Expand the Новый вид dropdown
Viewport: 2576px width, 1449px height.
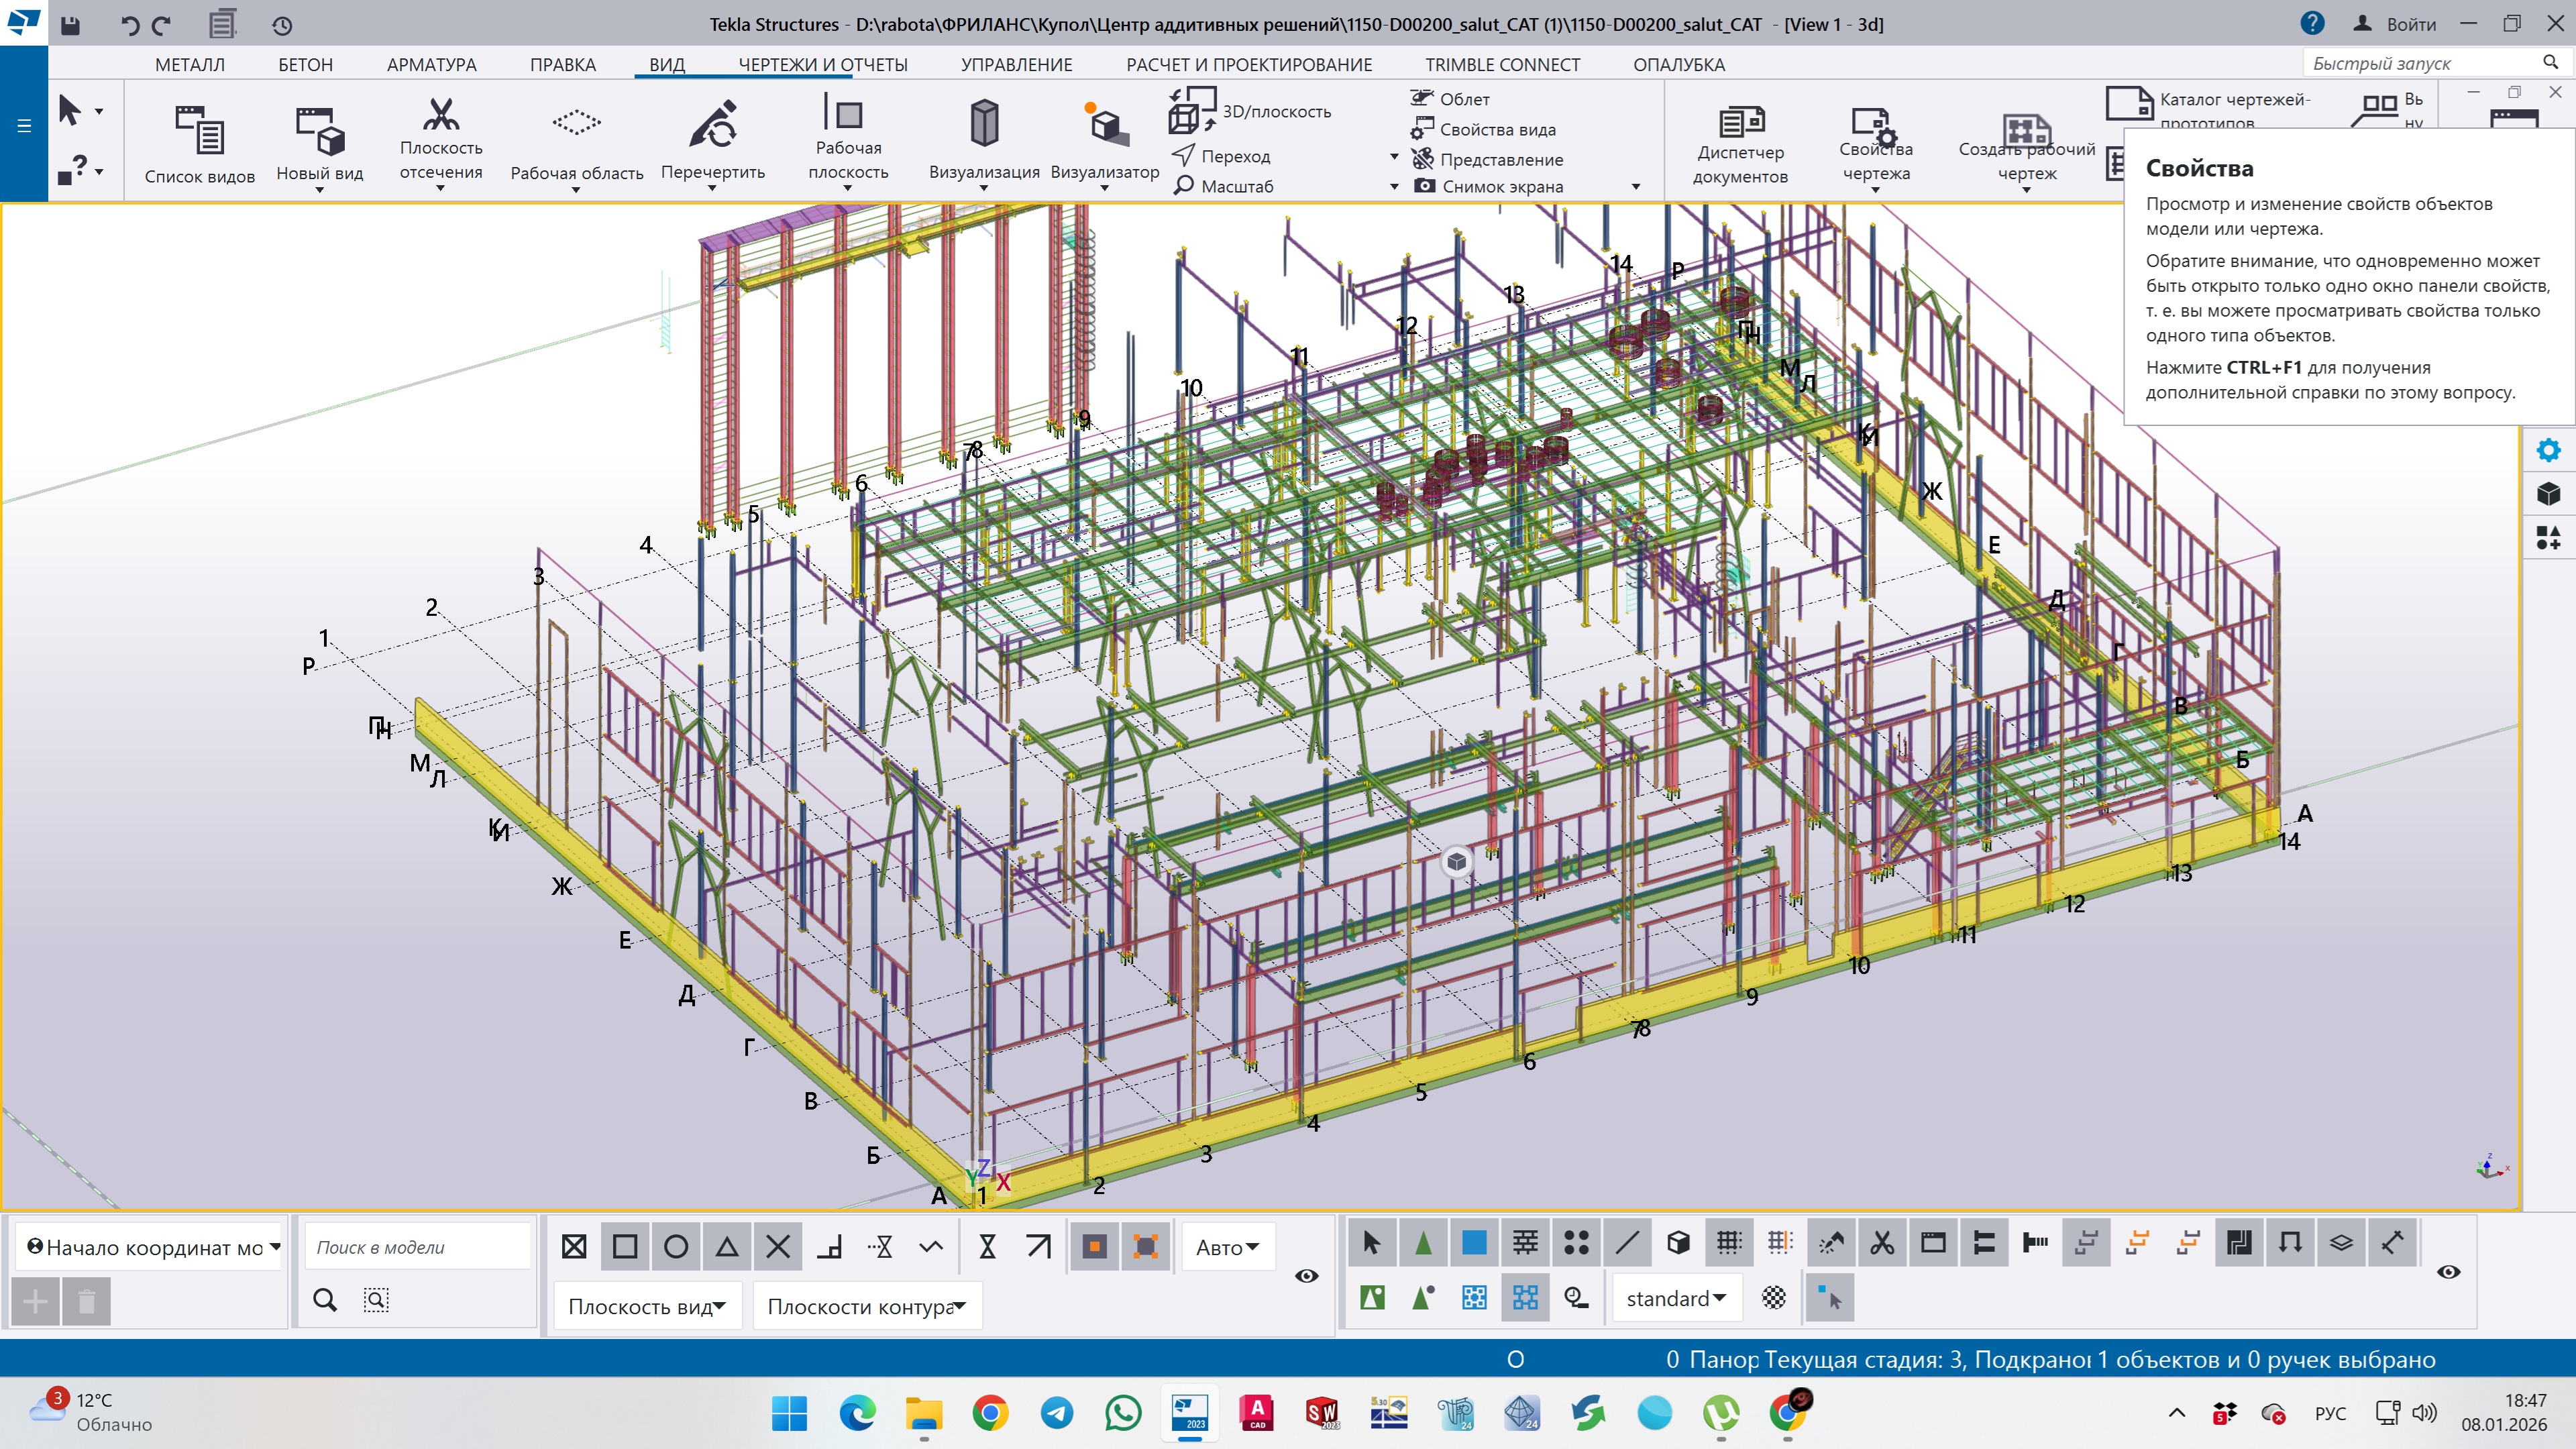click(320, 190)
